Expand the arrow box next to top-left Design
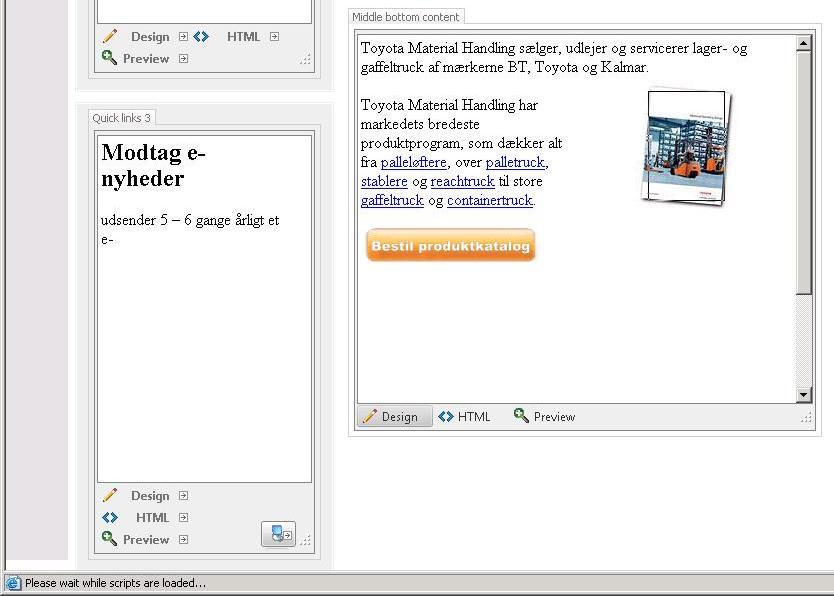Image resolution: width=834 pixels, height=596 pixels. [184, 36]
